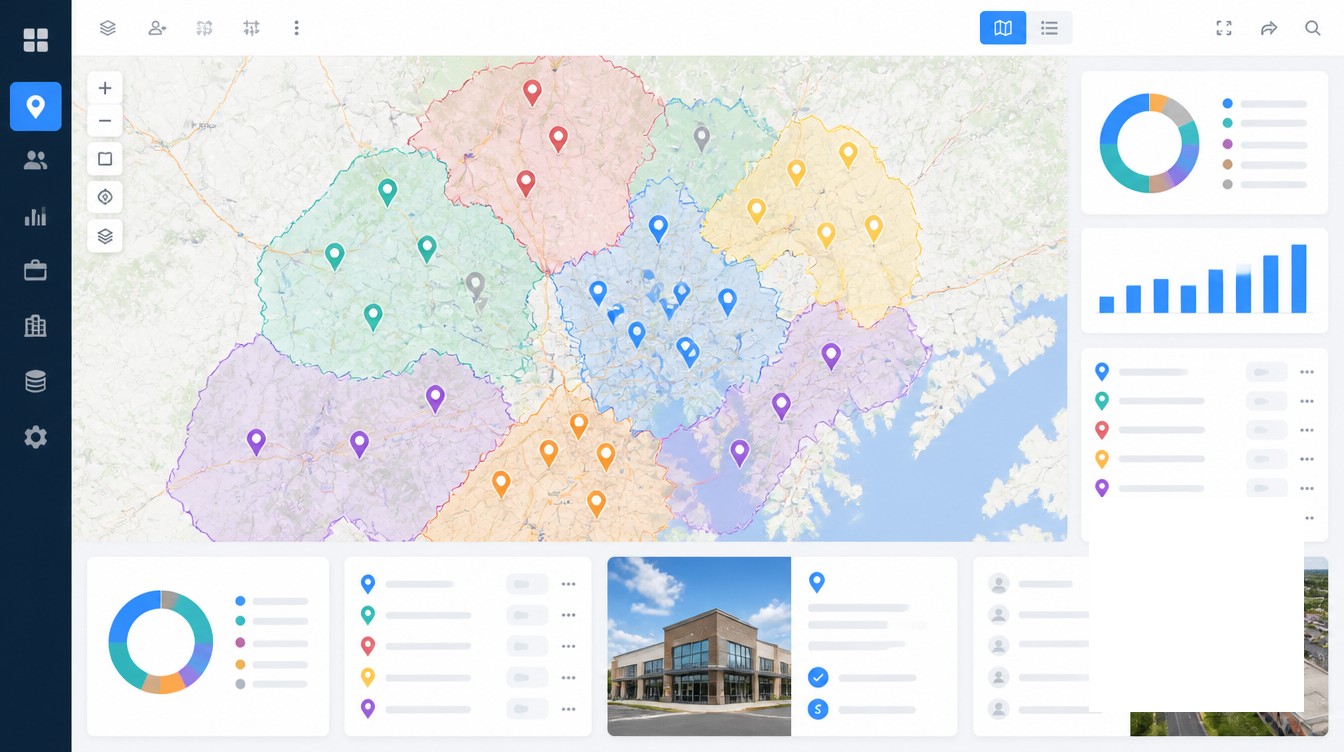The width and height of the screenshot is (1344, 752).
Task: Toggle the blue pin row in right panel
Action: pos(1266,372)
